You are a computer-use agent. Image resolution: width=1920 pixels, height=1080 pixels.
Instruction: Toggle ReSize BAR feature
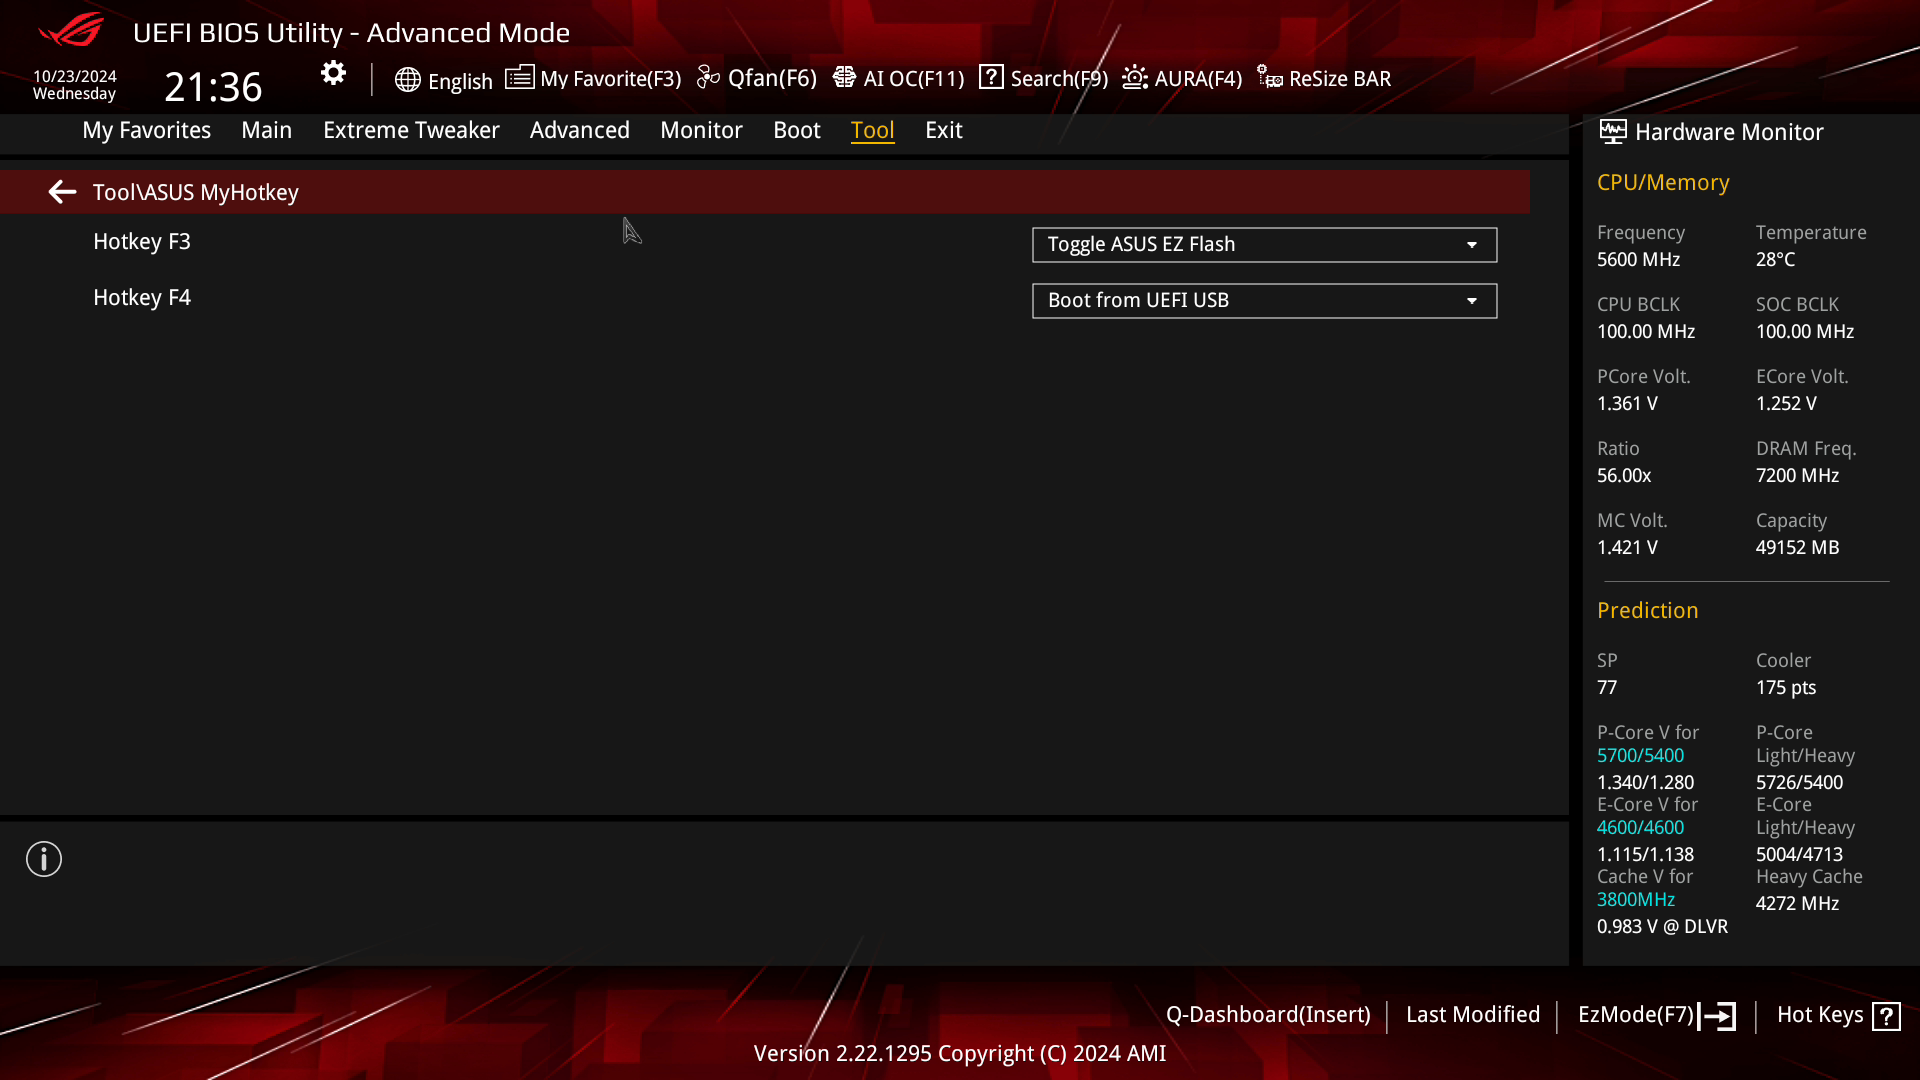[1324, 78]
